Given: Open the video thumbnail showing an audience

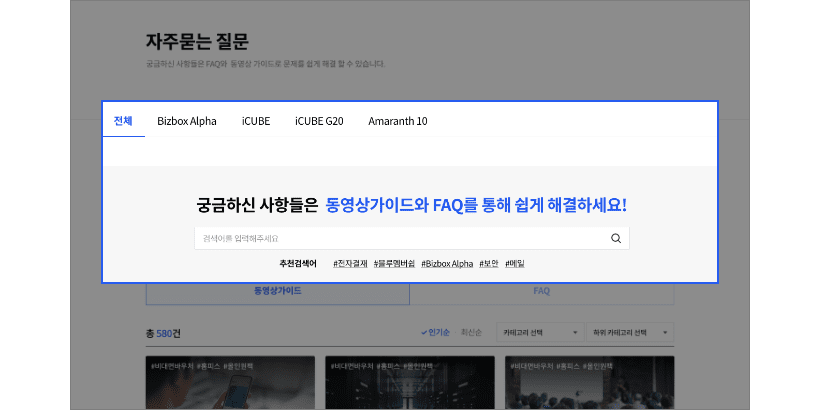Looking at the screenshot, I should [x=589, y=383].
